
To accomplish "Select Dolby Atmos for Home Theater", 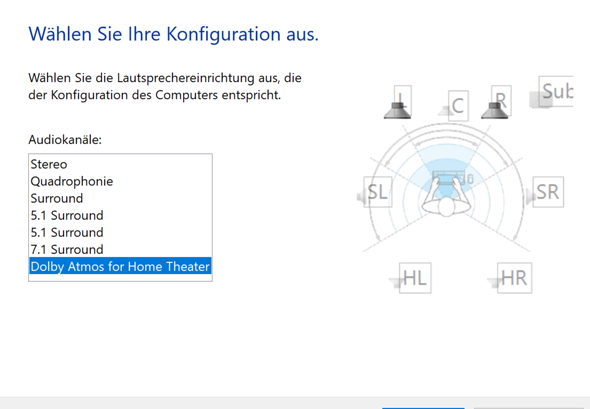I will [x=120, y=266].
